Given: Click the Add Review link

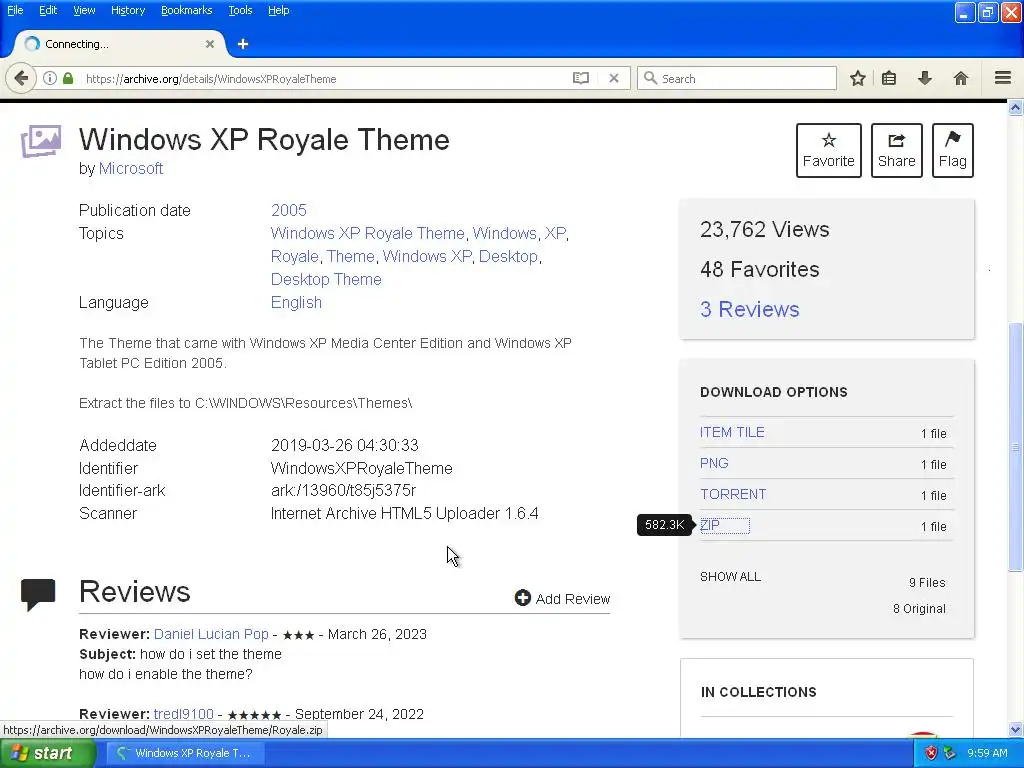Looking at the screenshot, I should tap(562, 598).
